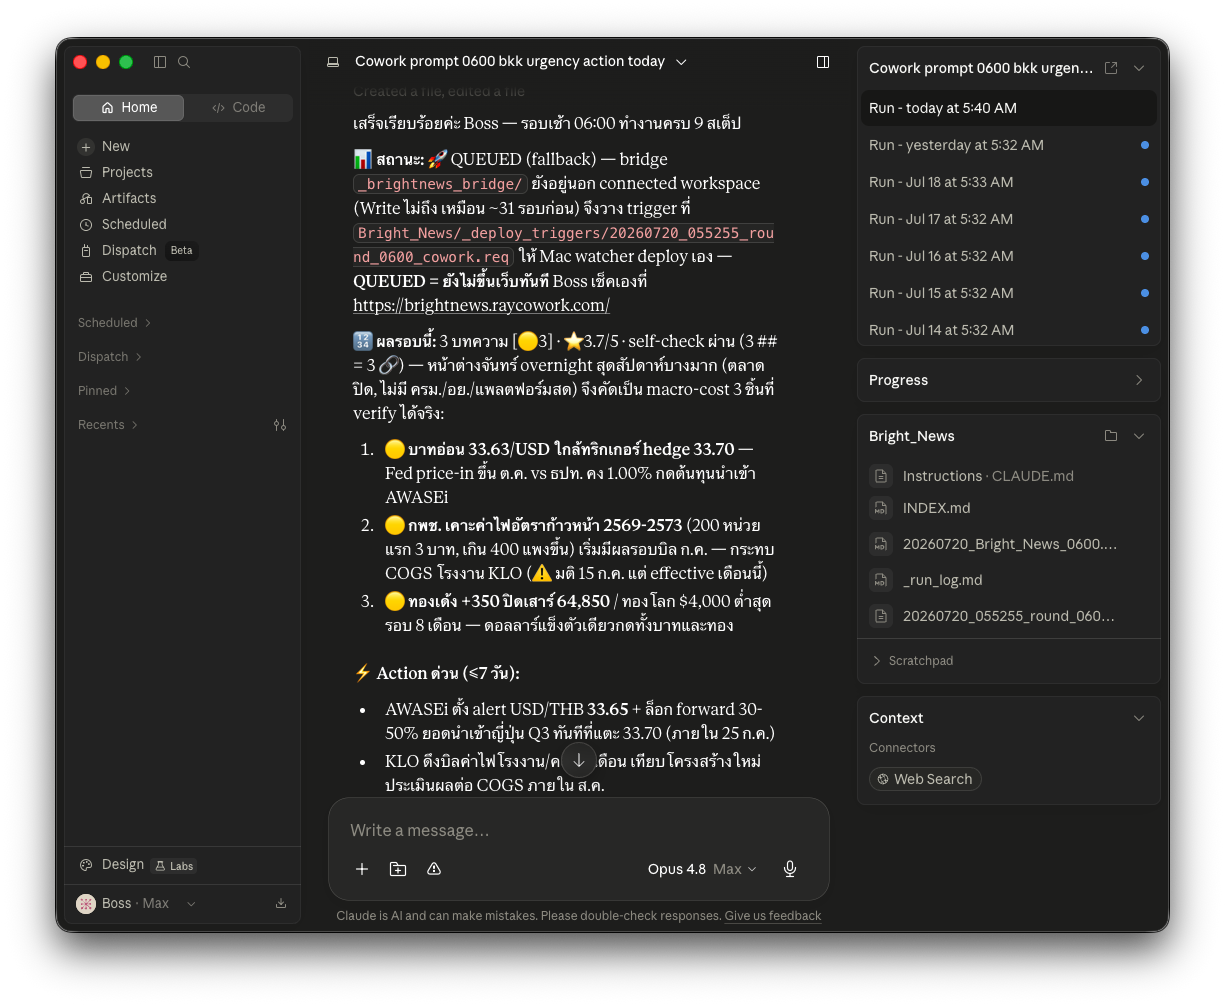This screenshot has height=1006, width=1225.
Task: Click the New chat label
Action: pos(116,146)
